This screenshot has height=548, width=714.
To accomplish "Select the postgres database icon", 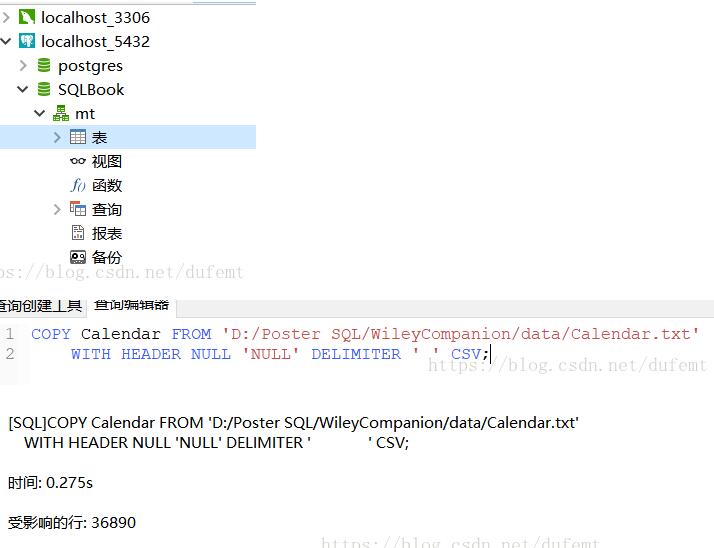I will pyautogui.click(x=44, y=65).
